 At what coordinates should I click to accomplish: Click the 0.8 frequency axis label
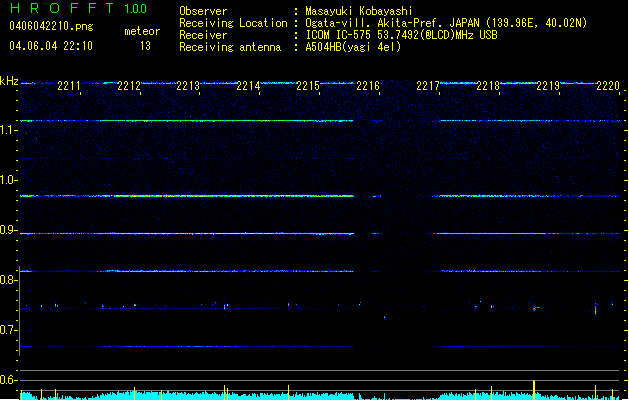tap(9, 280)
